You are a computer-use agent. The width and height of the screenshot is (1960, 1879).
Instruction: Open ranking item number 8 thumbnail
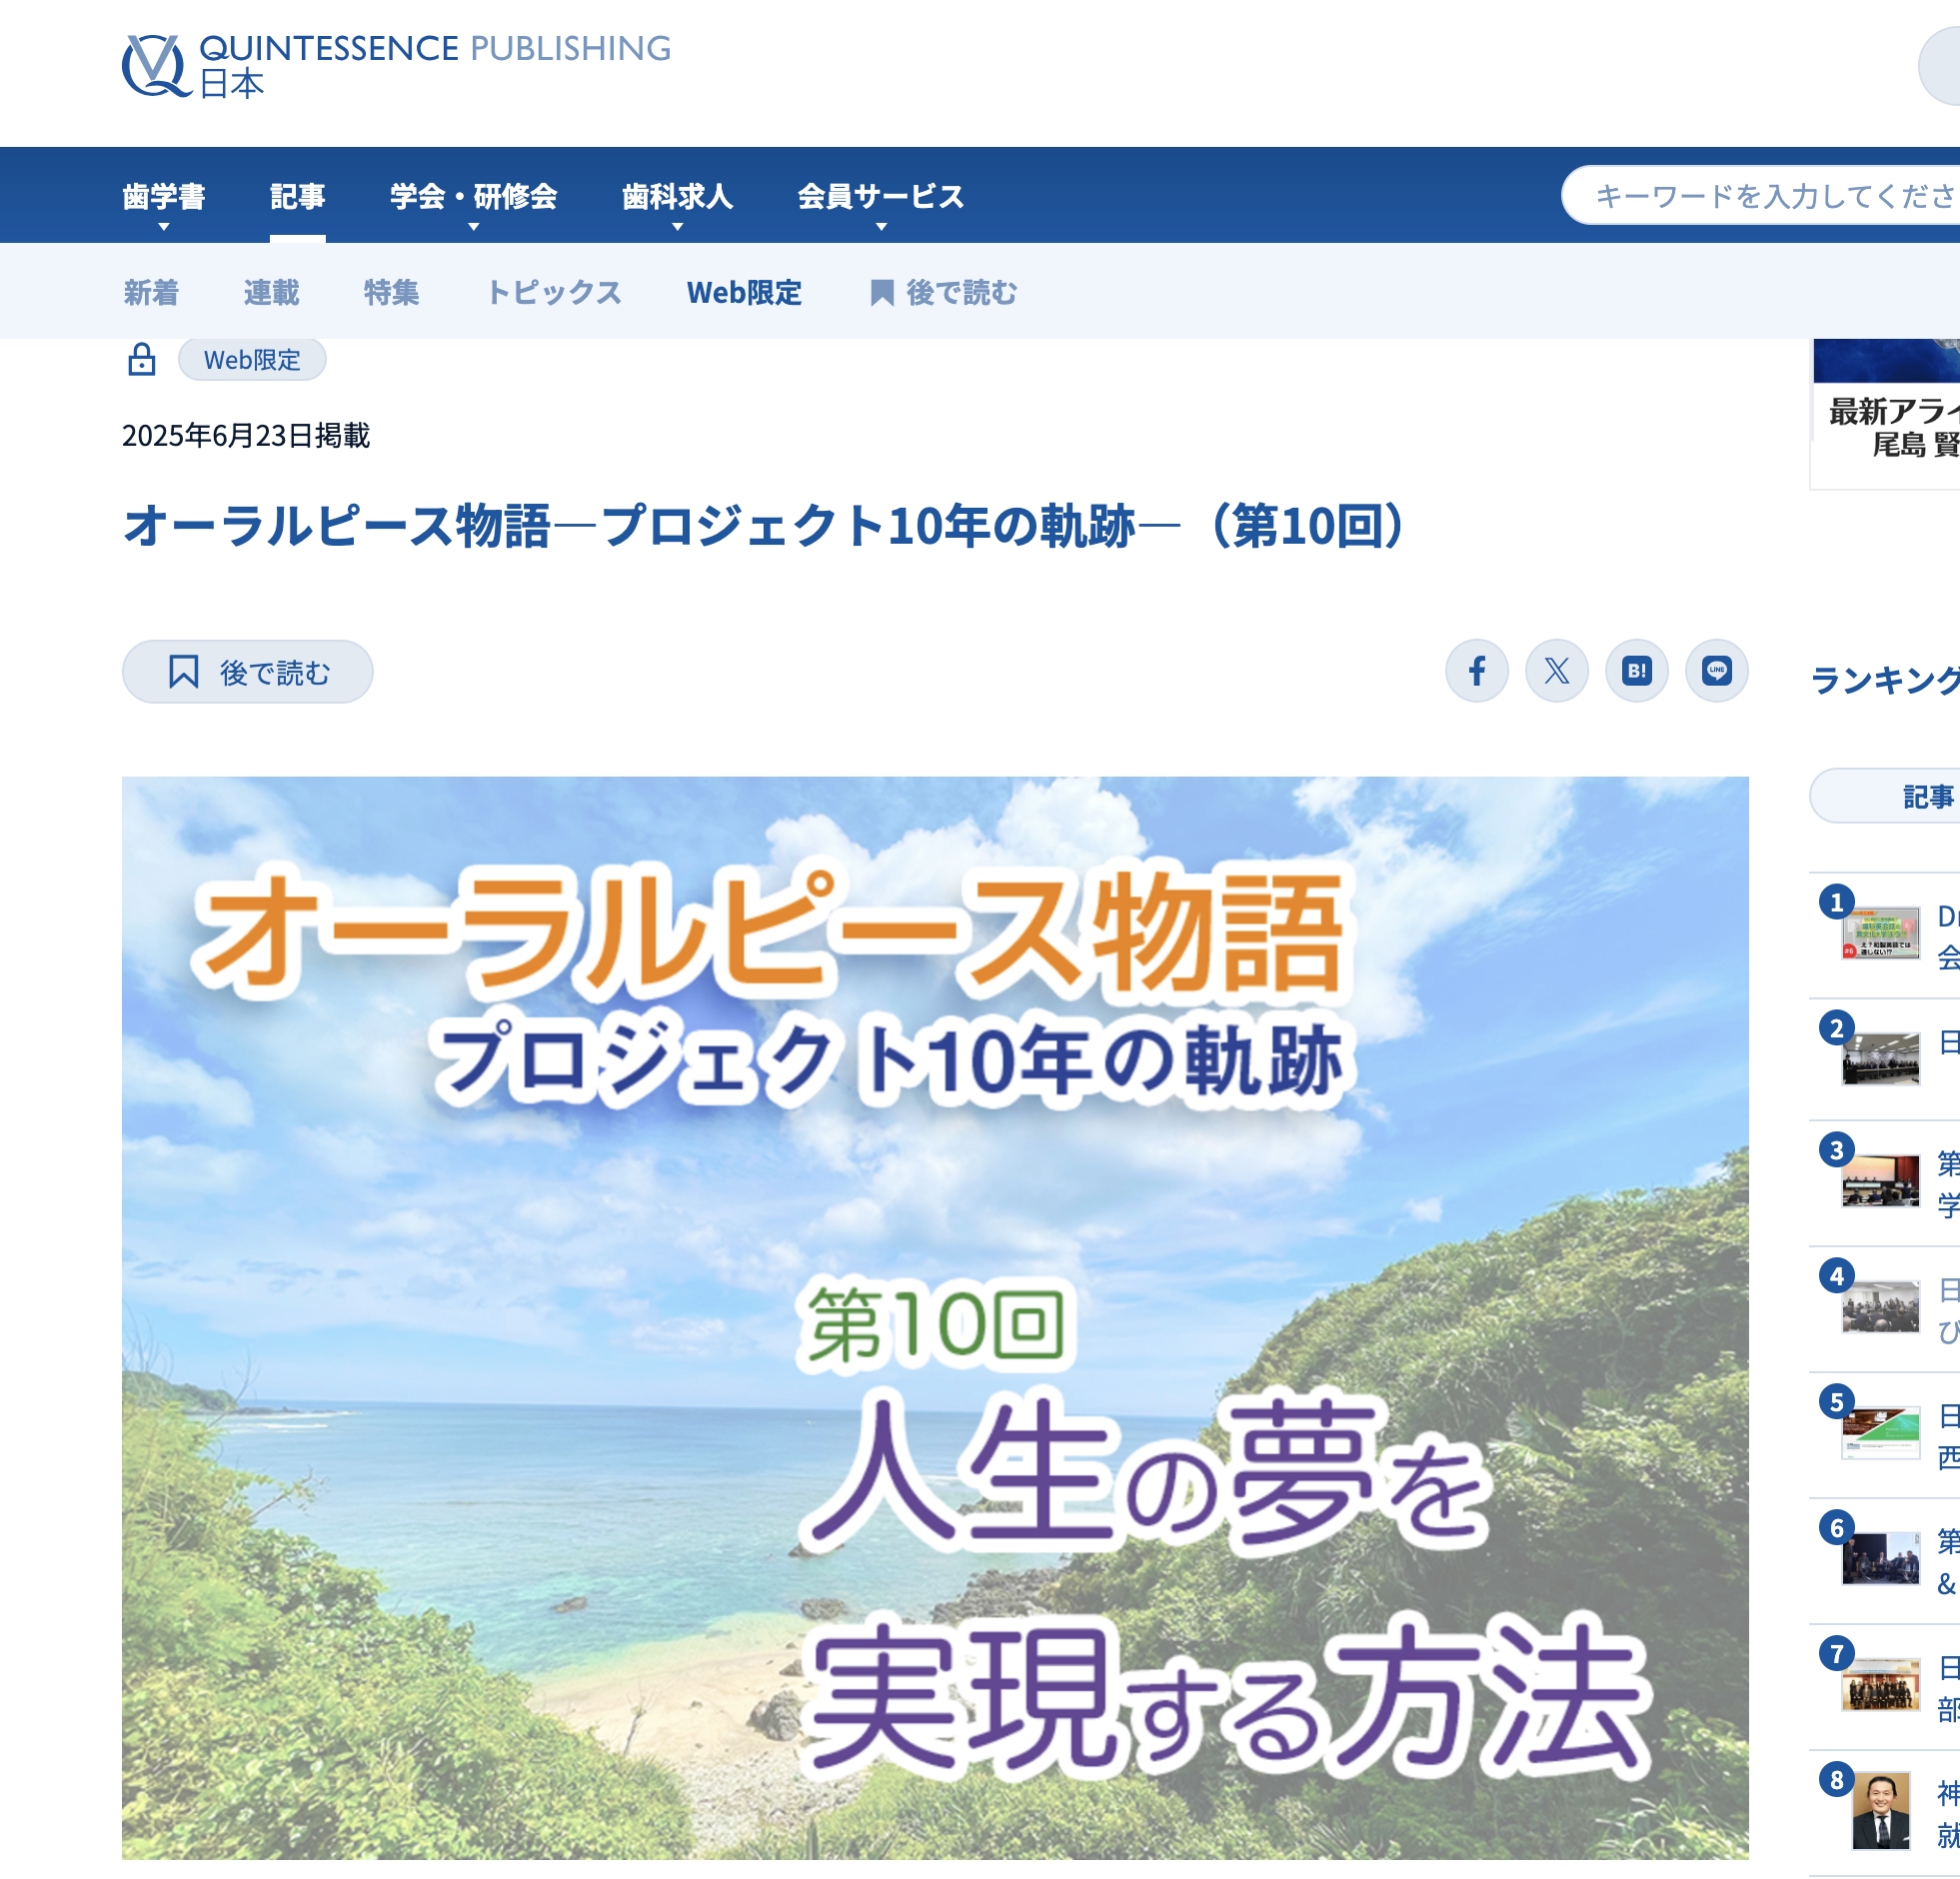point(1880,1810)
